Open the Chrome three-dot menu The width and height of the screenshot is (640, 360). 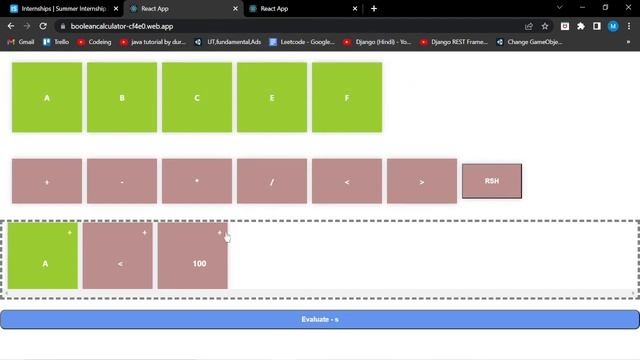[629, 26]
